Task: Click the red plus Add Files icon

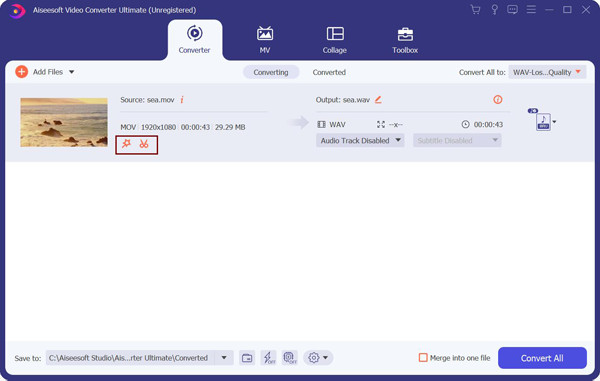Action: tap(21, 72)
